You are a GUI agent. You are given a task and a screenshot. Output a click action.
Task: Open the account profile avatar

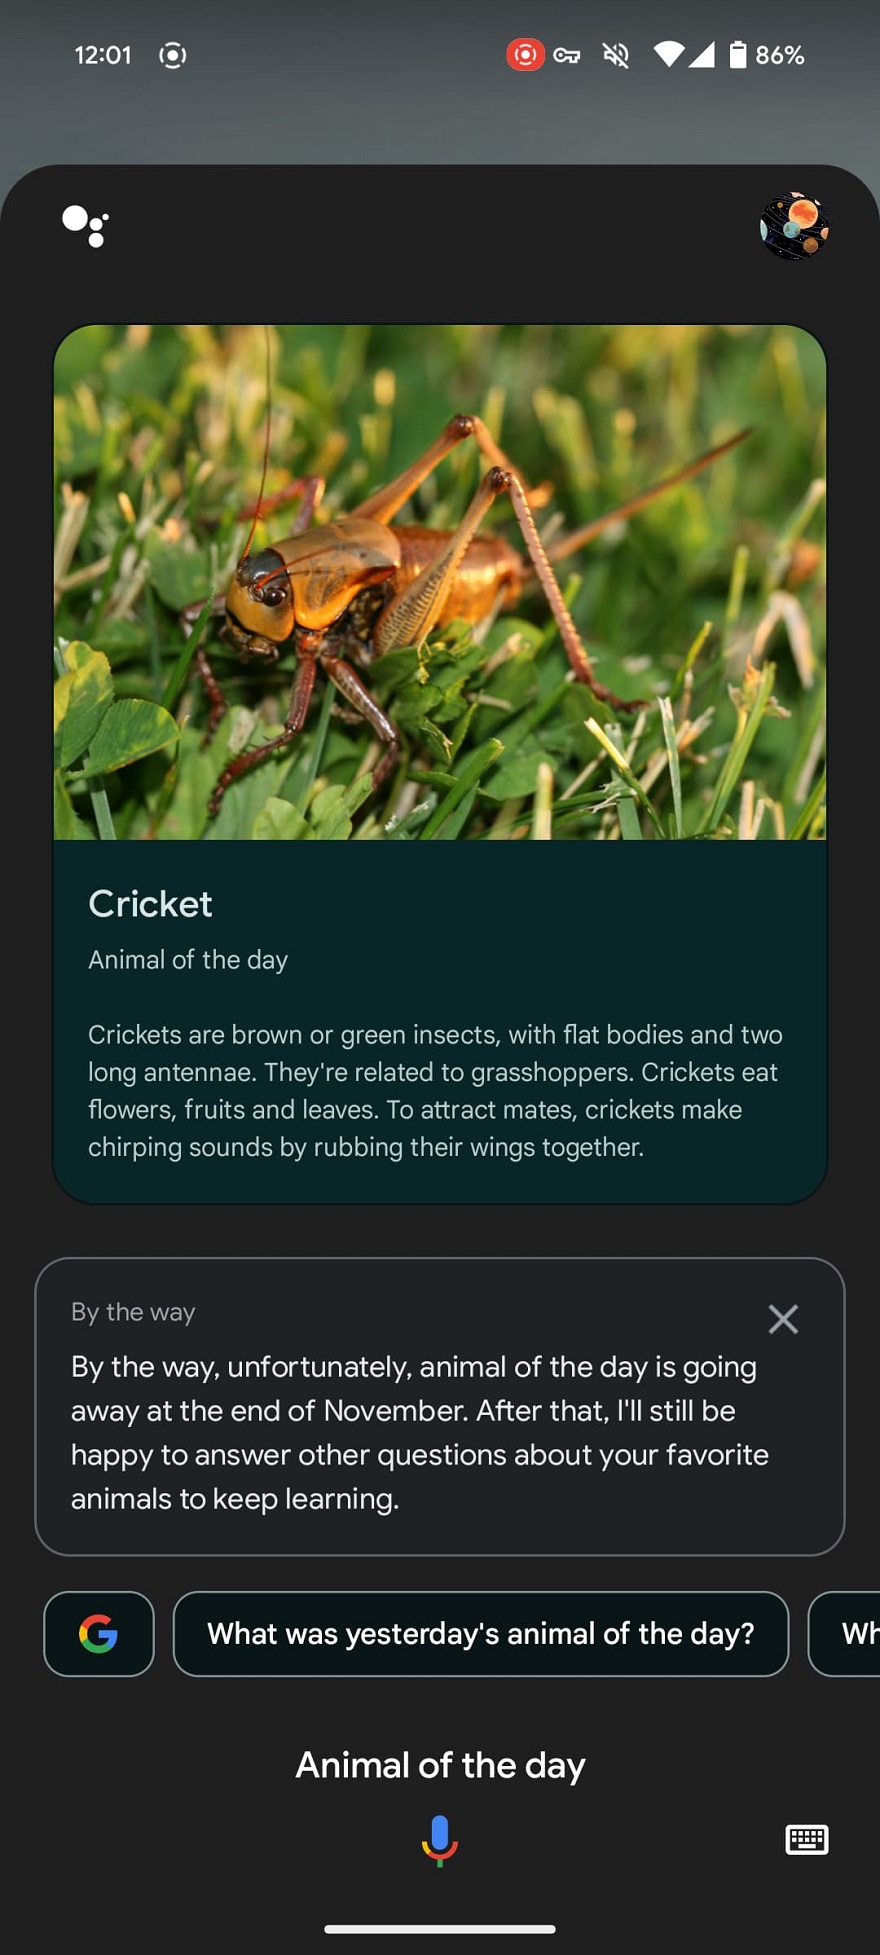click(x=794, y=226)
